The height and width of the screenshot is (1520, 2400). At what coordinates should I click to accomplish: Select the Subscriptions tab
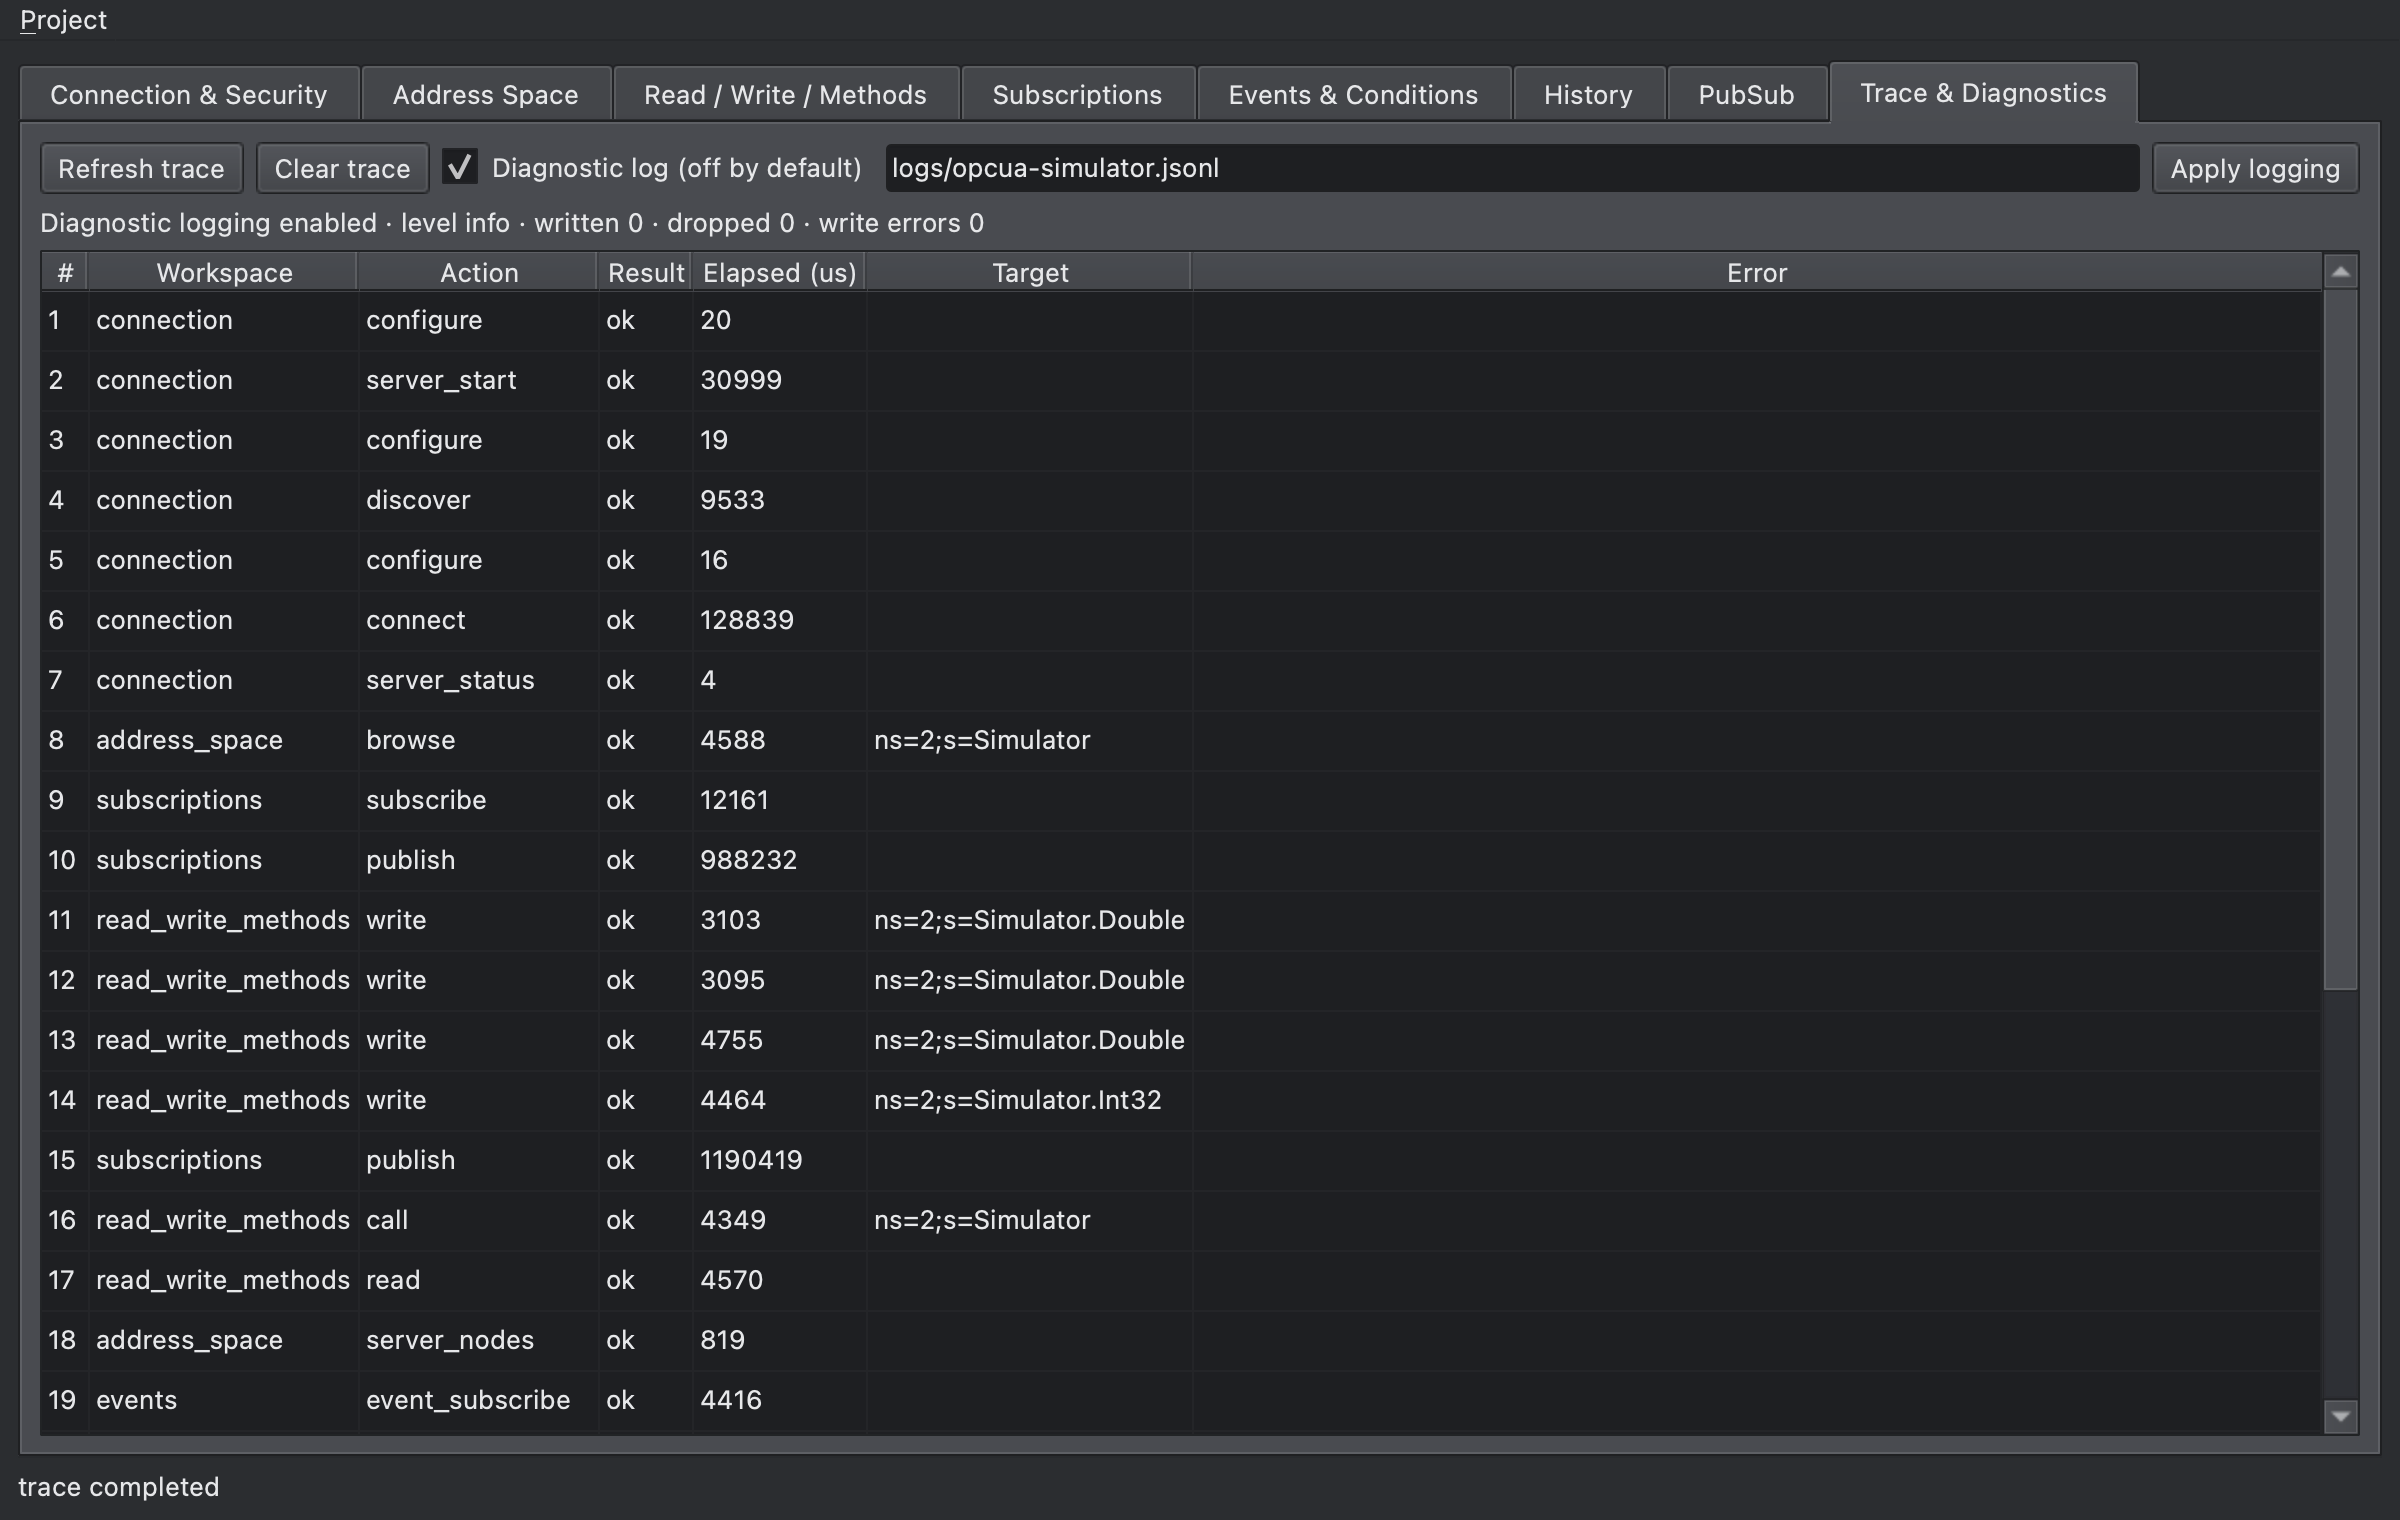point(1078,95)
